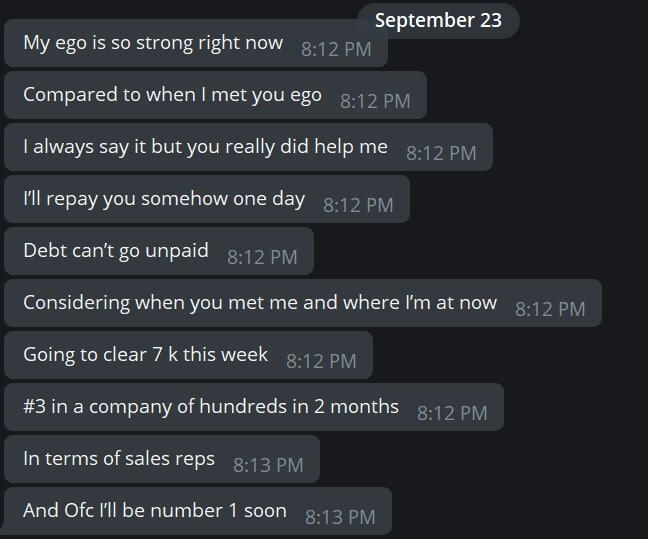Click the timestamp beside "I'll repay you somehow"
The height and width of the screenshot is (539, 648).
point(358,205)
